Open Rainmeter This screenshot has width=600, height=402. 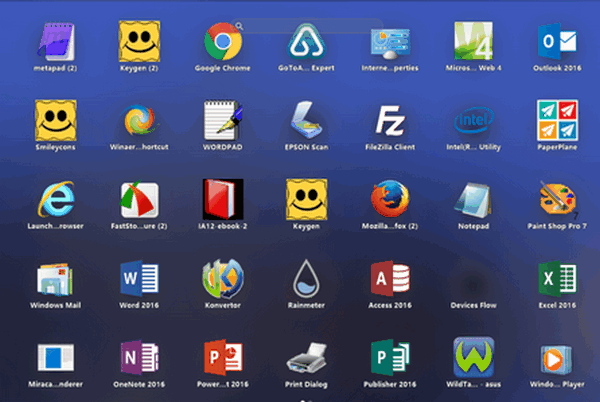tap(306, 278)
